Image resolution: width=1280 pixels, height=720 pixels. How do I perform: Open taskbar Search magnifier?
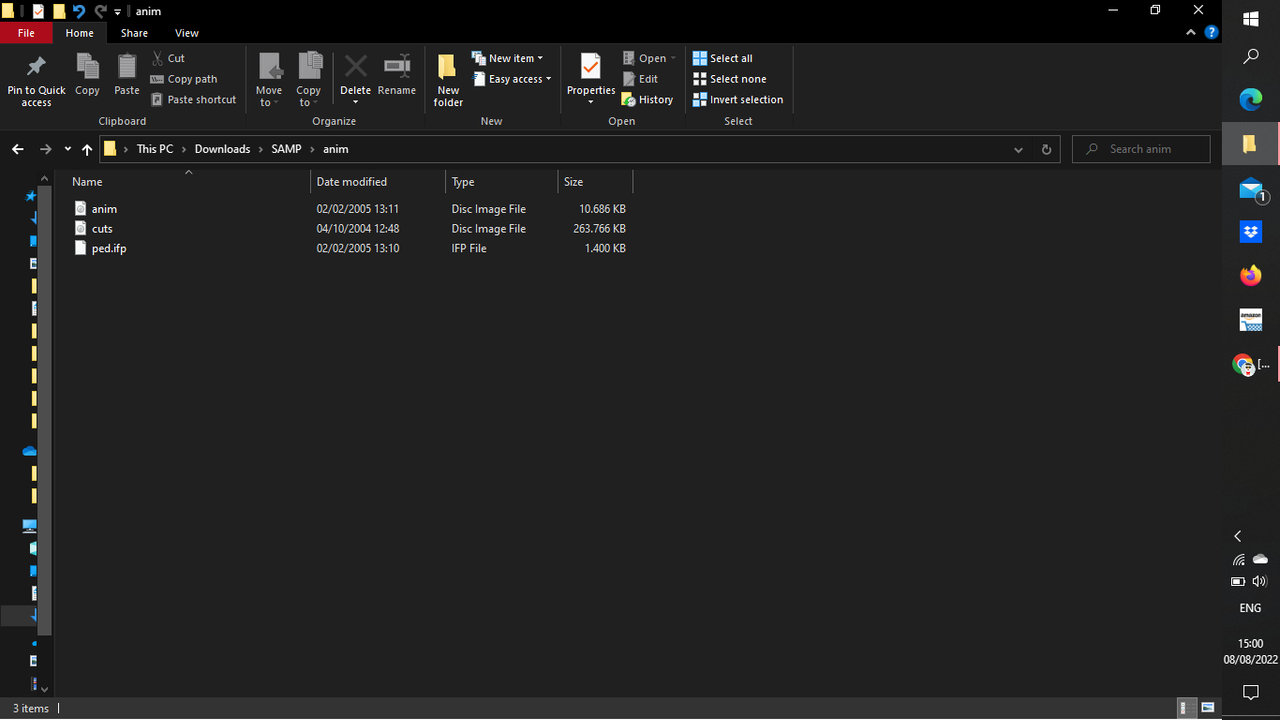[x=1251, y=57]
